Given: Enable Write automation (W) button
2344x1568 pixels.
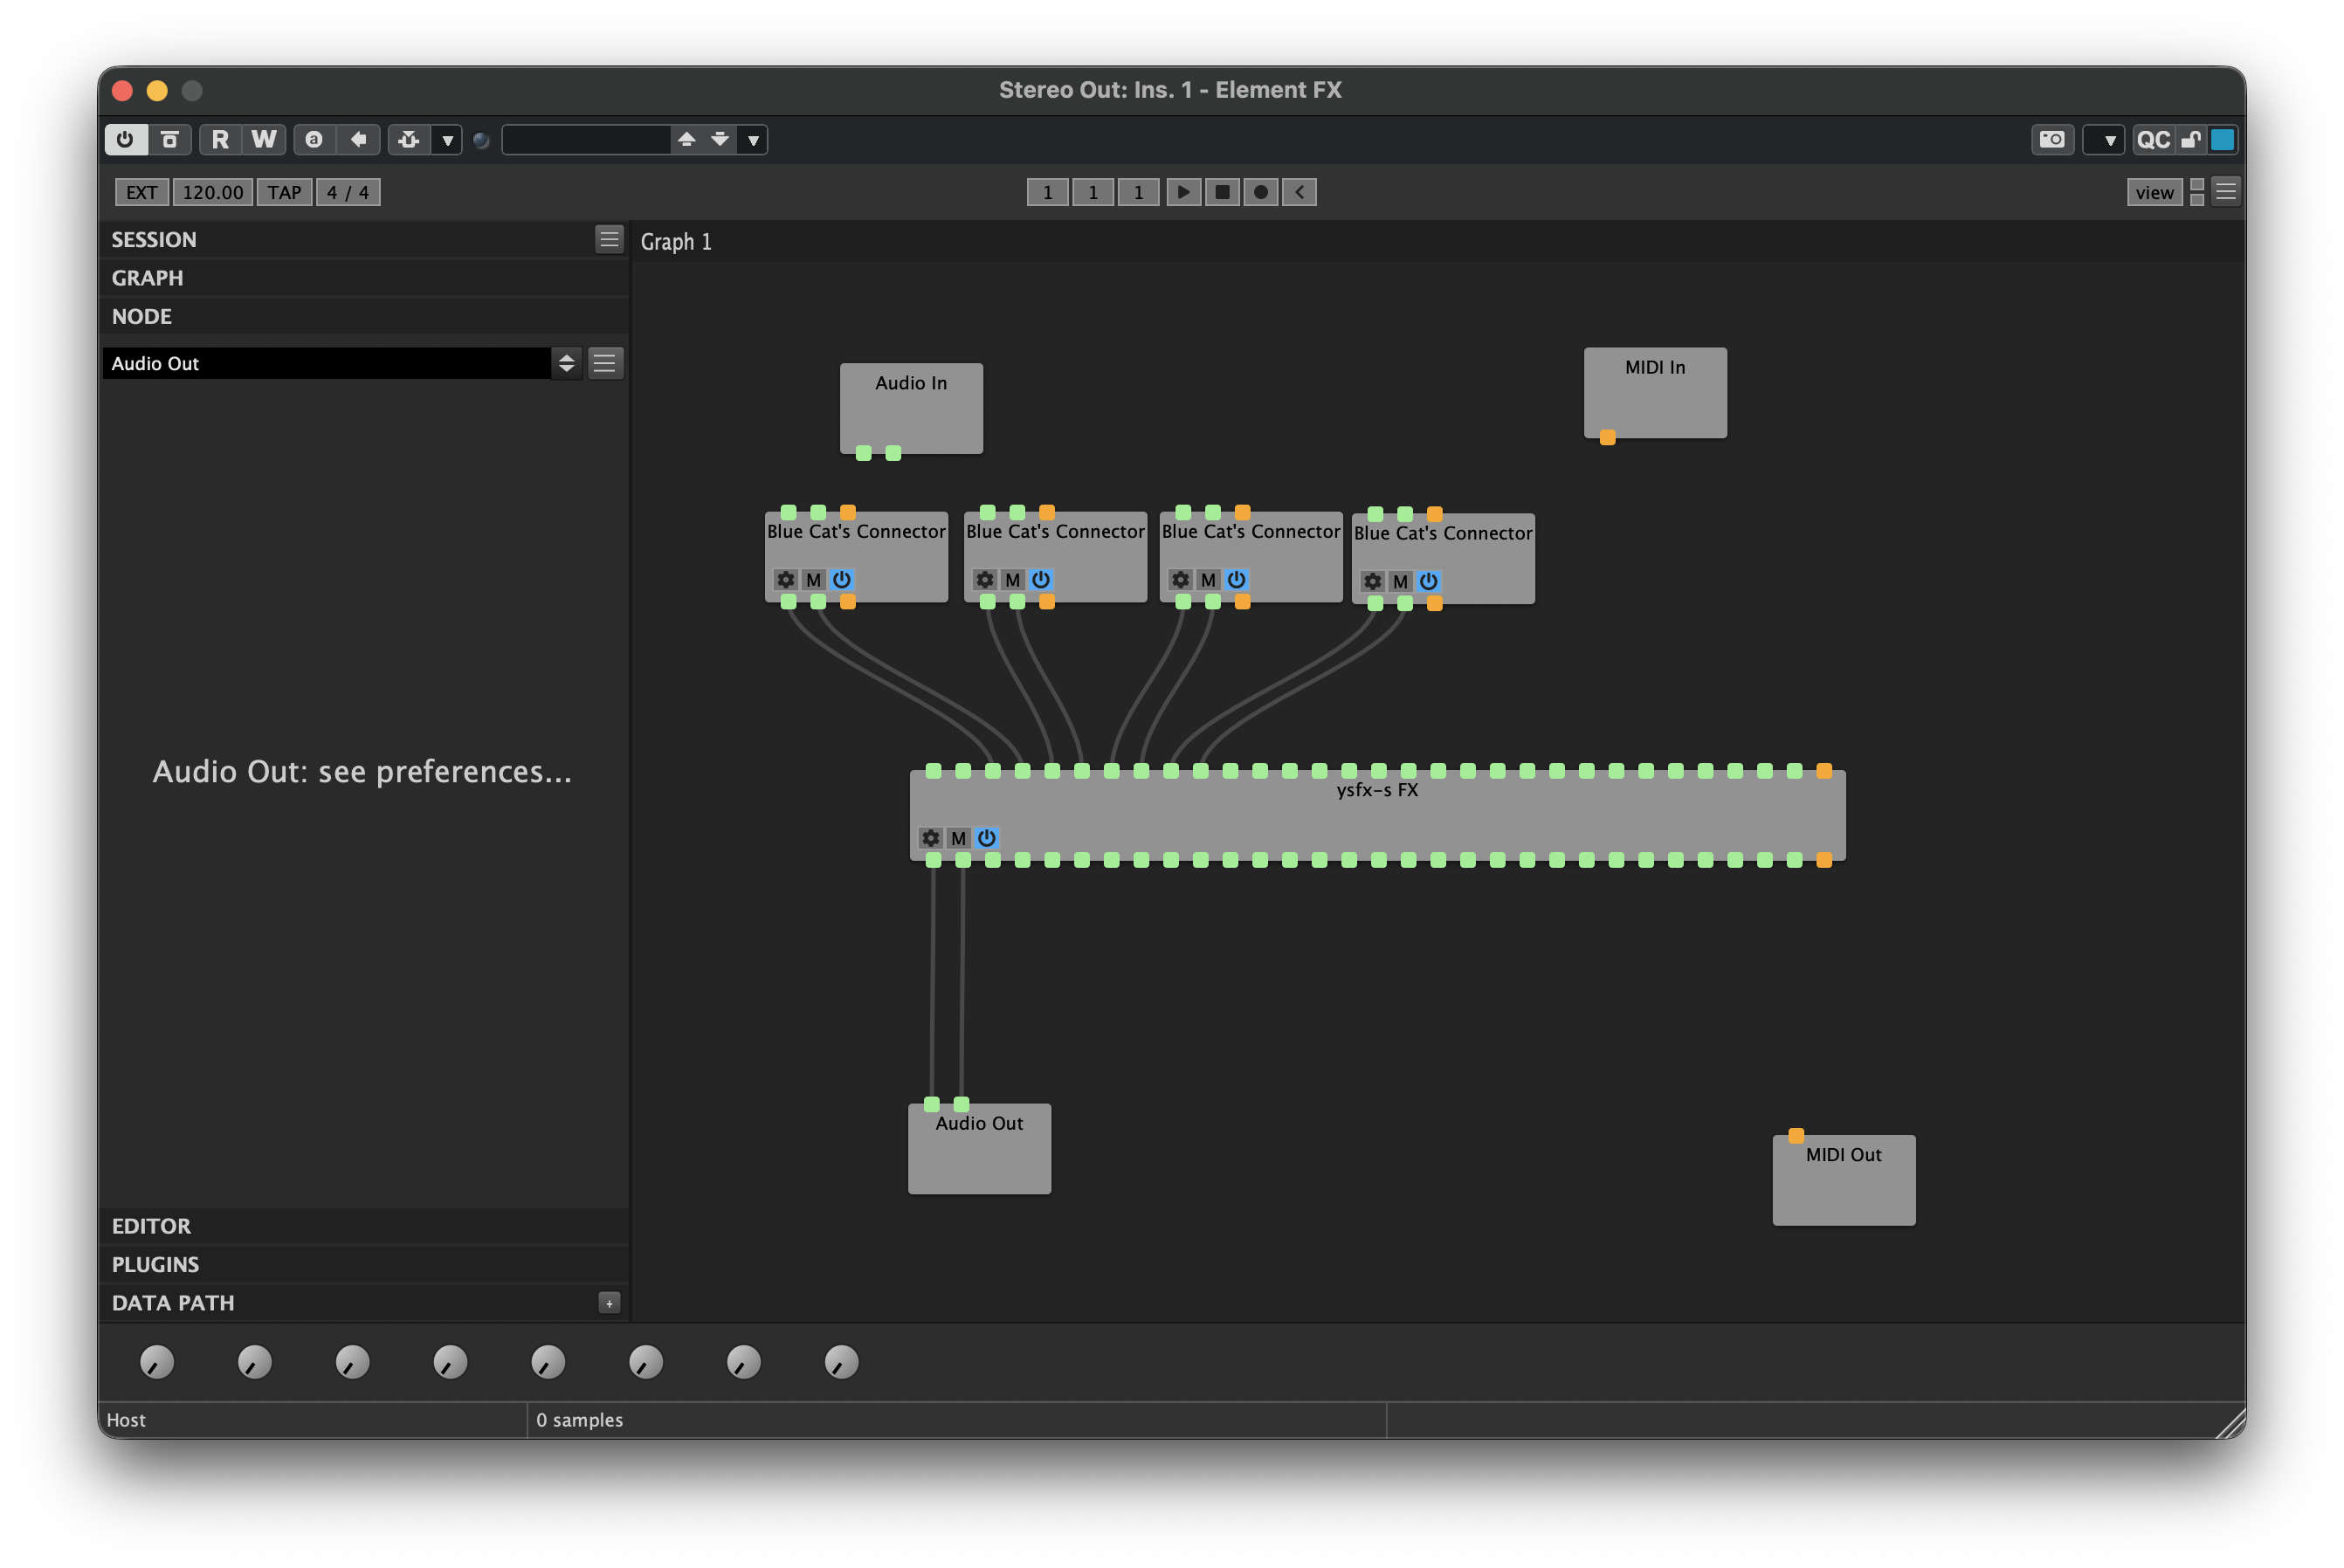Looking at the screenshot, I should [x=264, y=139].
